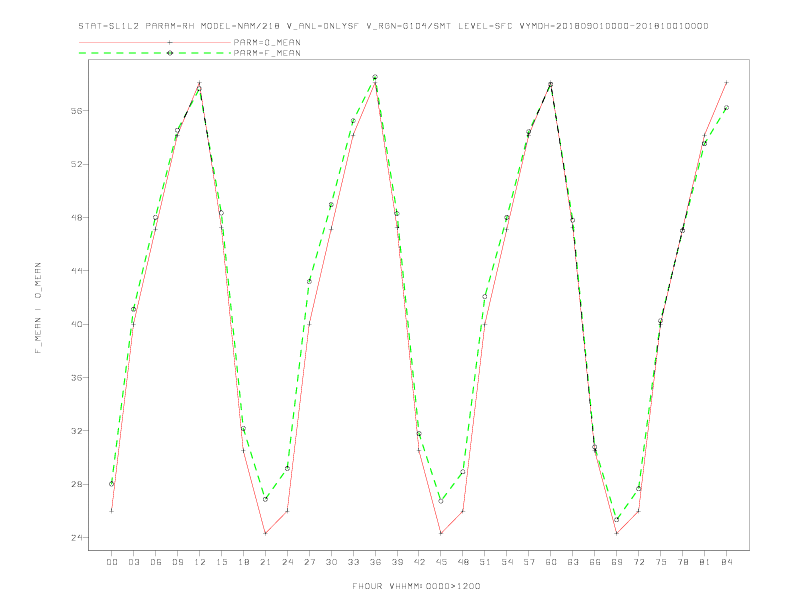Click the x-axis tick label 75
This screenshot has width=792, height=612.
(x=661, y=562)
